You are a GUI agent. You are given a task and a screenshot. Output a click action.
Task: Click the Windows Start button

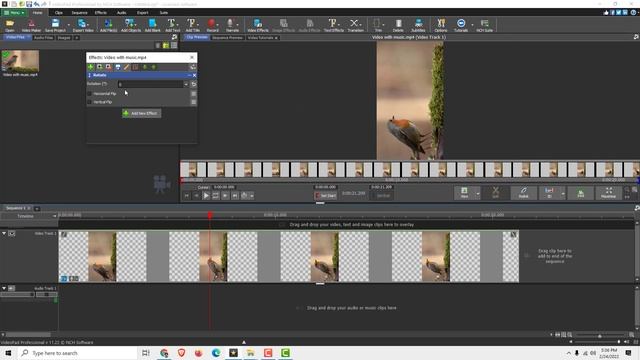coord(8,353)
